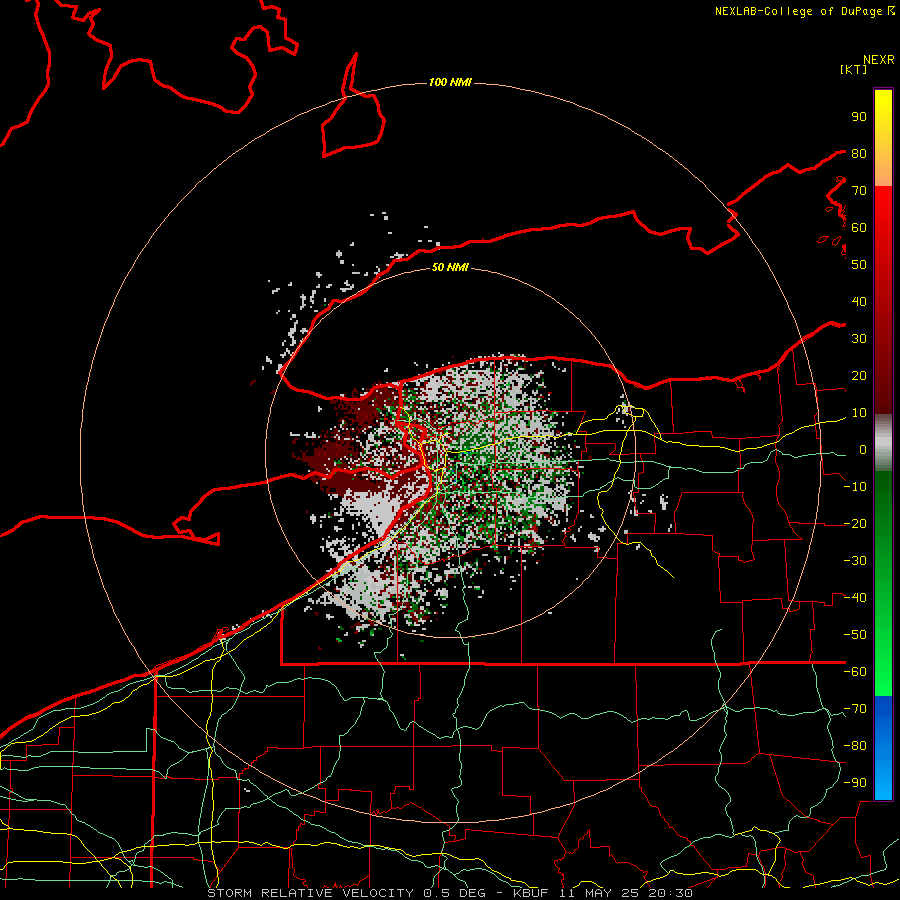The image size is (900, 900).
Task: Click the 100 NMI range ring label
Action: point(450,83)
